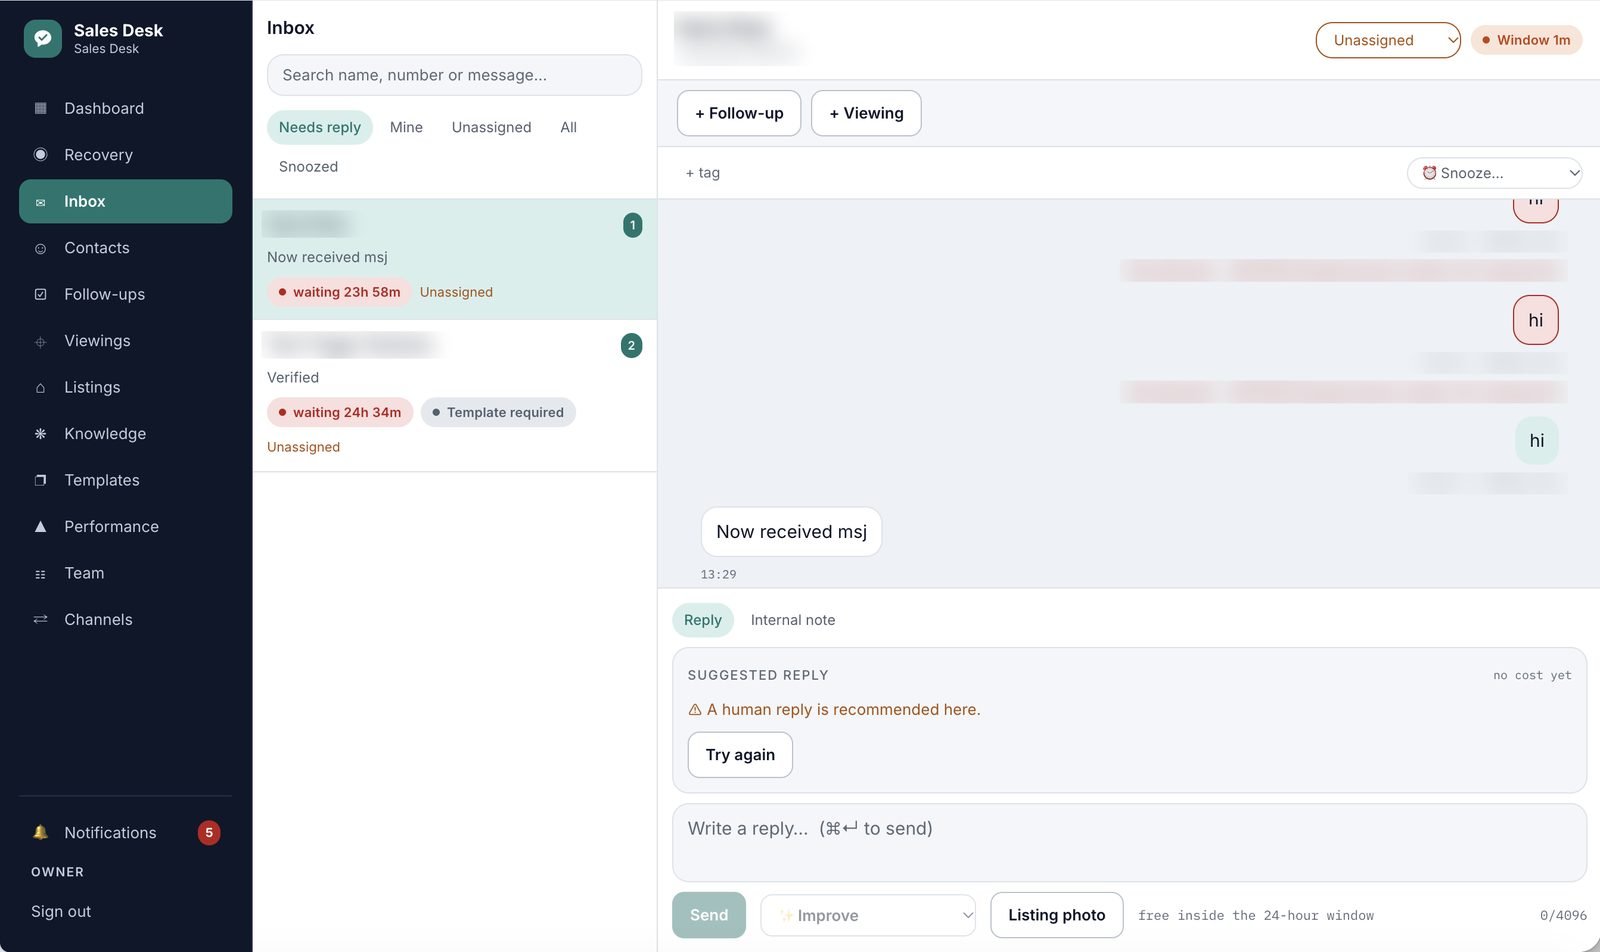Select the Performance triangle icon

pos(40,527)
